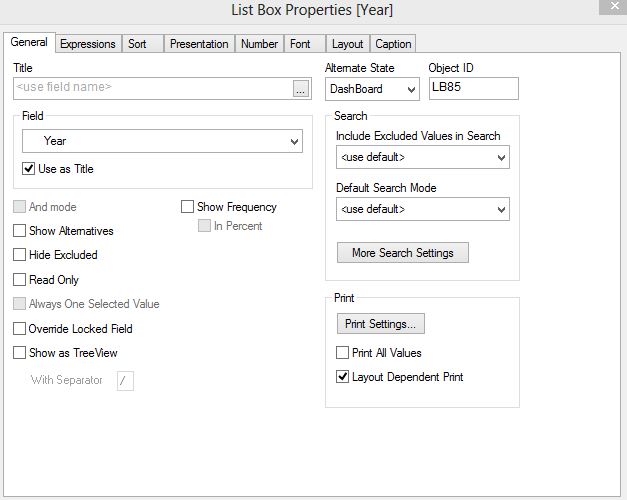Viewport: 627px width, 500px height.
Task: Select the Caption tab
Action: [x=393, y=44]
